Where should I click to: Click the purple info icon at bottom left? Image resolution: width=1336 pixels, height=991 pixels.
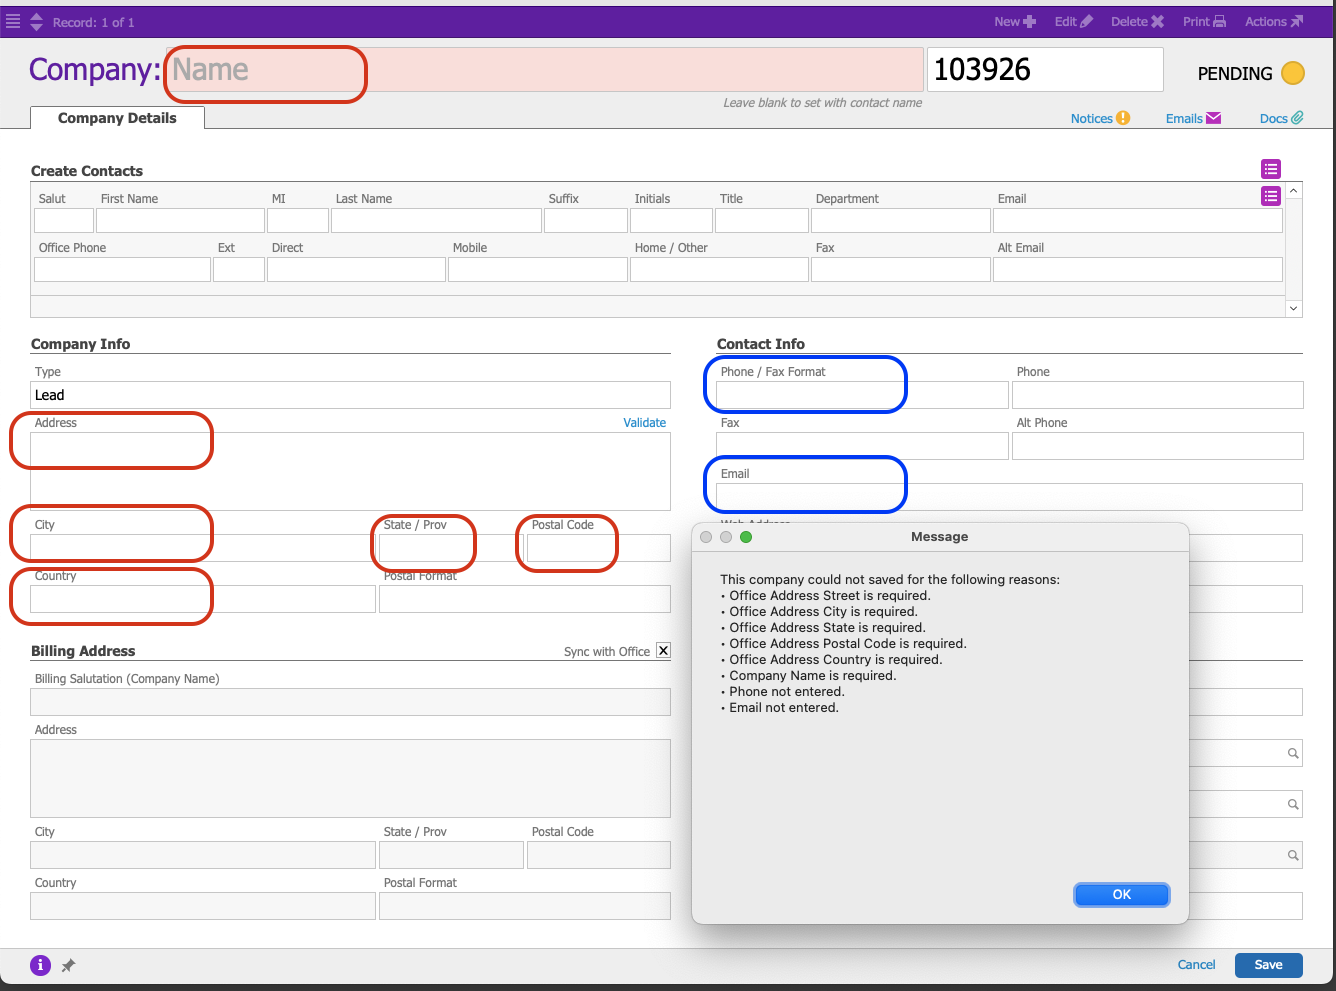click(40, 965)
